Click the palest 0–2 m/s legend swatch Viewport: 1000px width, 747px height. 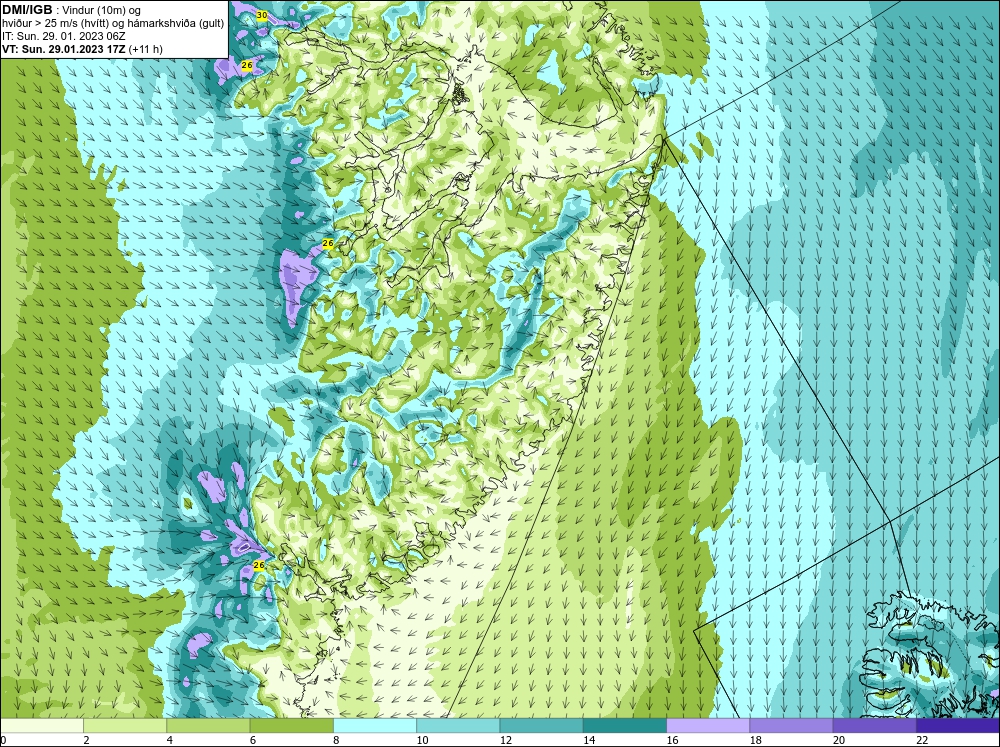41,725
